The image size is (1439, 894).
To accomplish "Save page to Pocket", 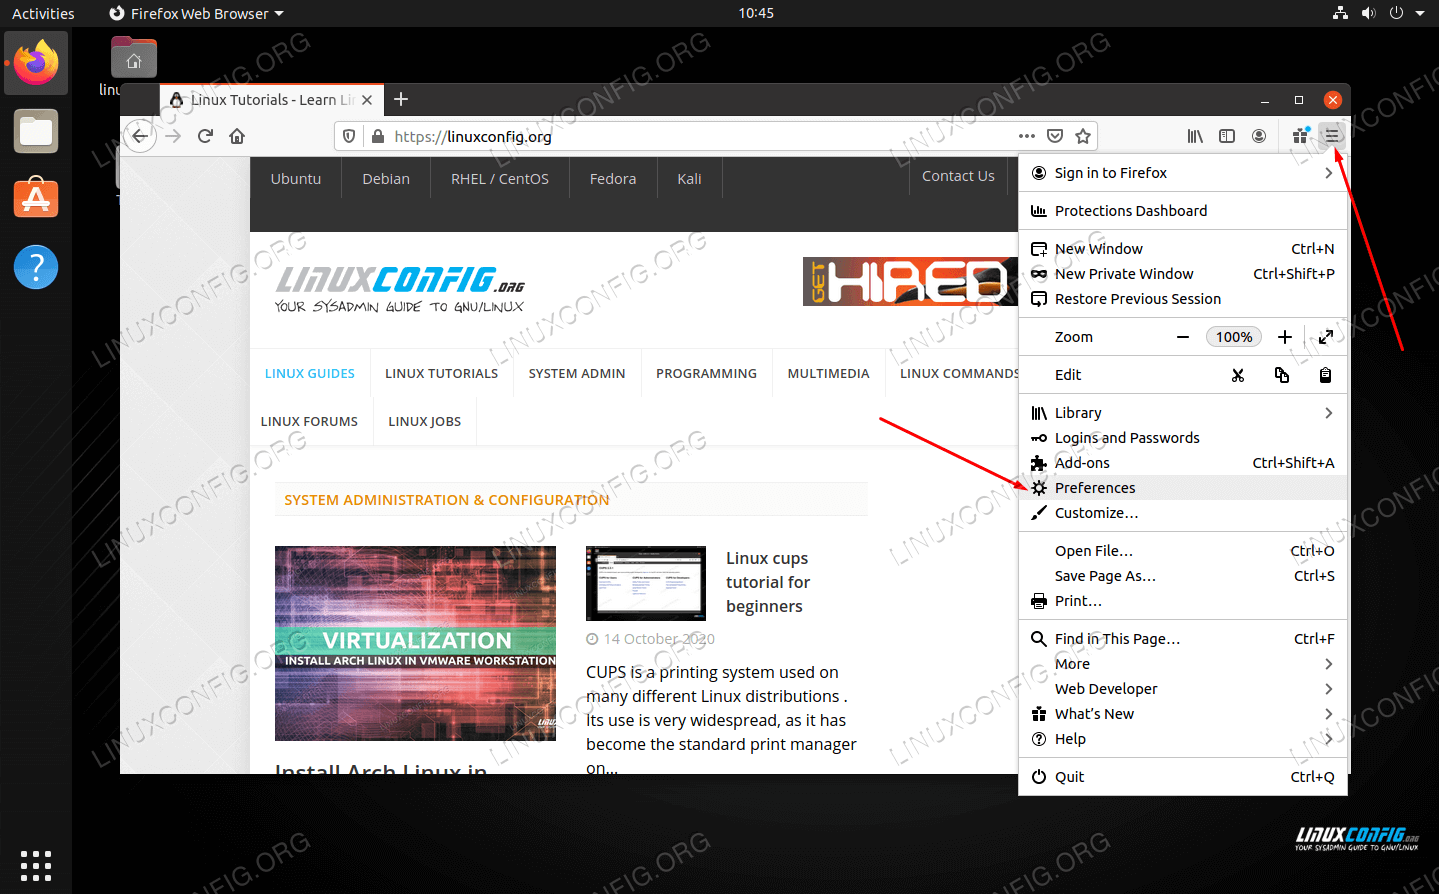I will pyautogui.click(x=1055, y=136).
